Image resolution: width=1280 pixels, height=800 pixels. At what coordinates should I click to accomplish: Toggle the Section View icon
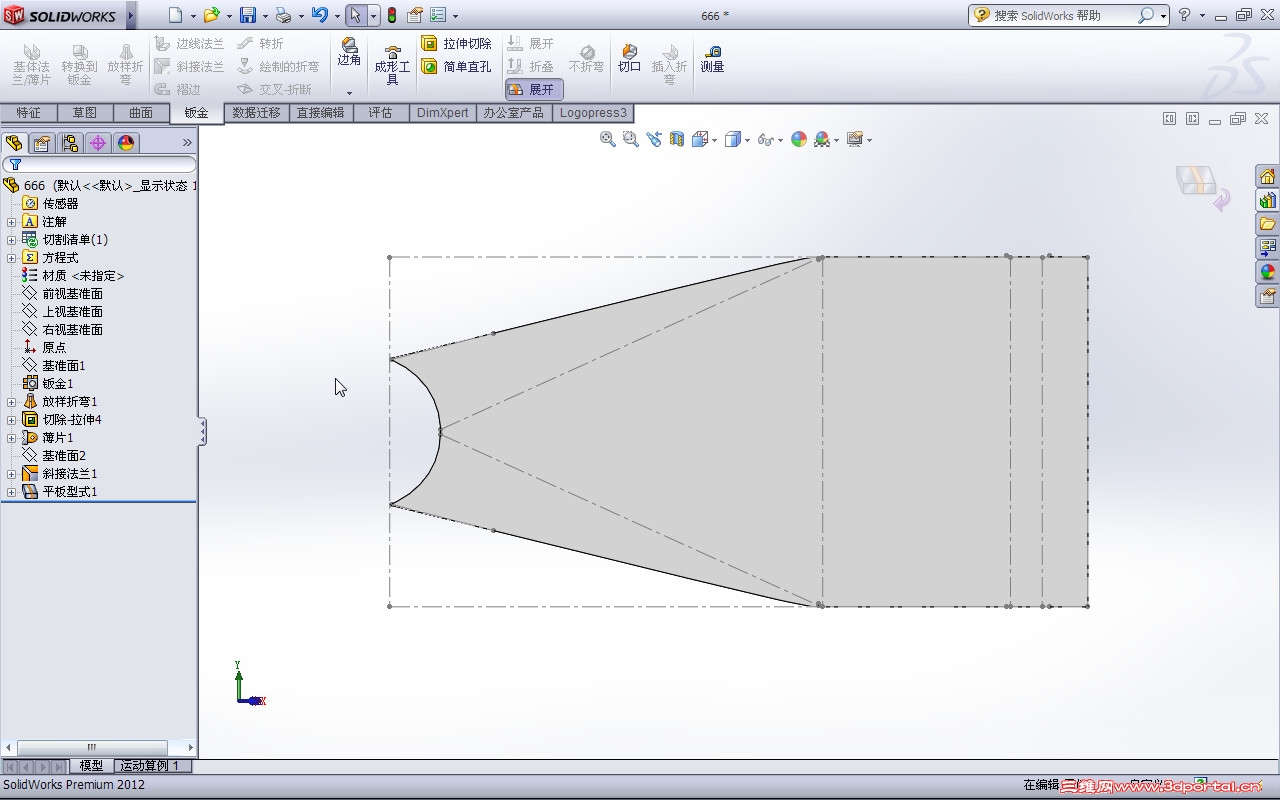(x=677, y=139)
